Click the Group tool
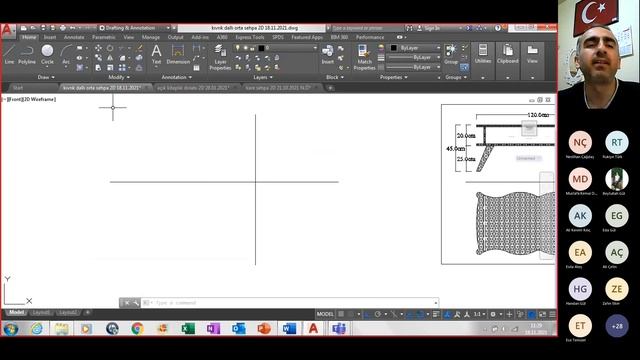The width and height of the screenshot is (640, 360). point(451,54)
